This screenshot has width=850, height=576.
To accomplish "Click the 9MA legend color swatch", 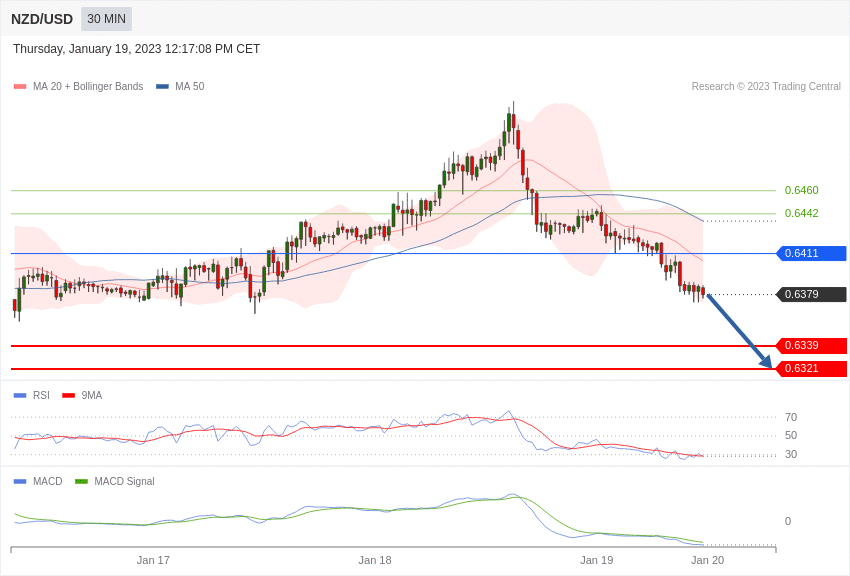I will tap(68, 396).
